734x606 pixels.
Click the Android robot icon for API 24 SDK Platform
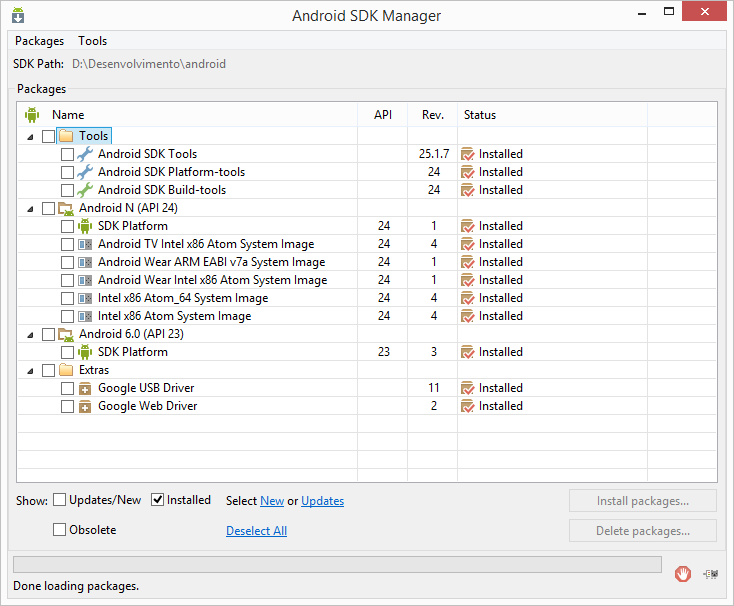coord(85,226)
